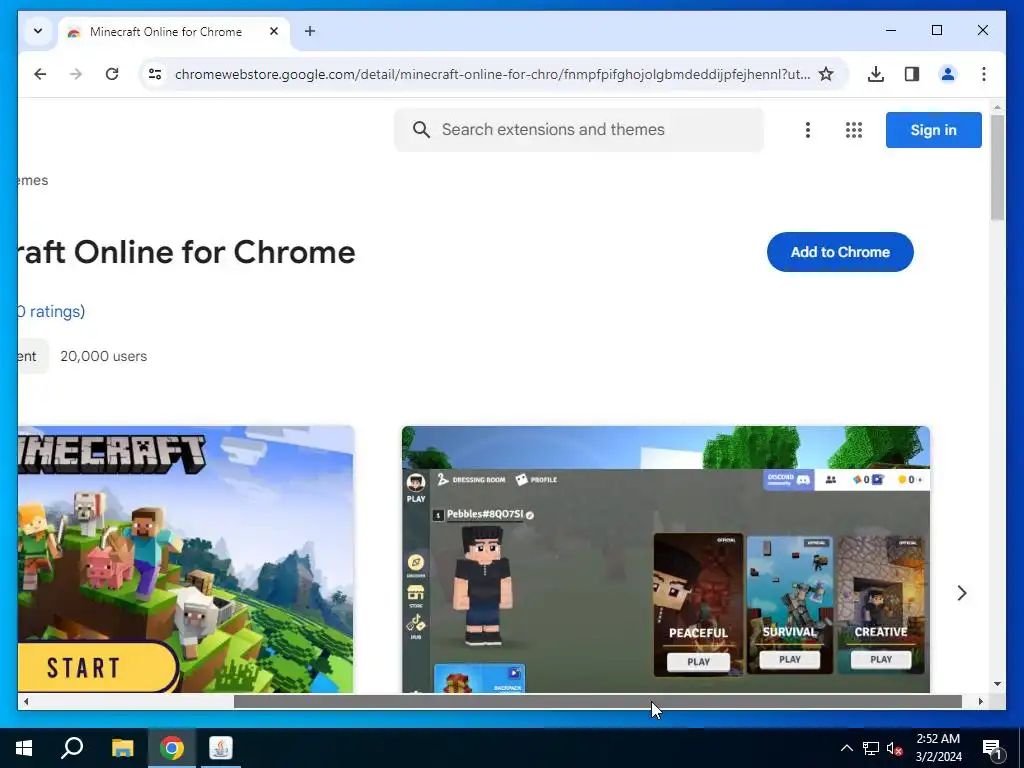This screenshot has width=1024, height=768.
Task: Open the Windows Start menu
Action: [x=24, y=748]
